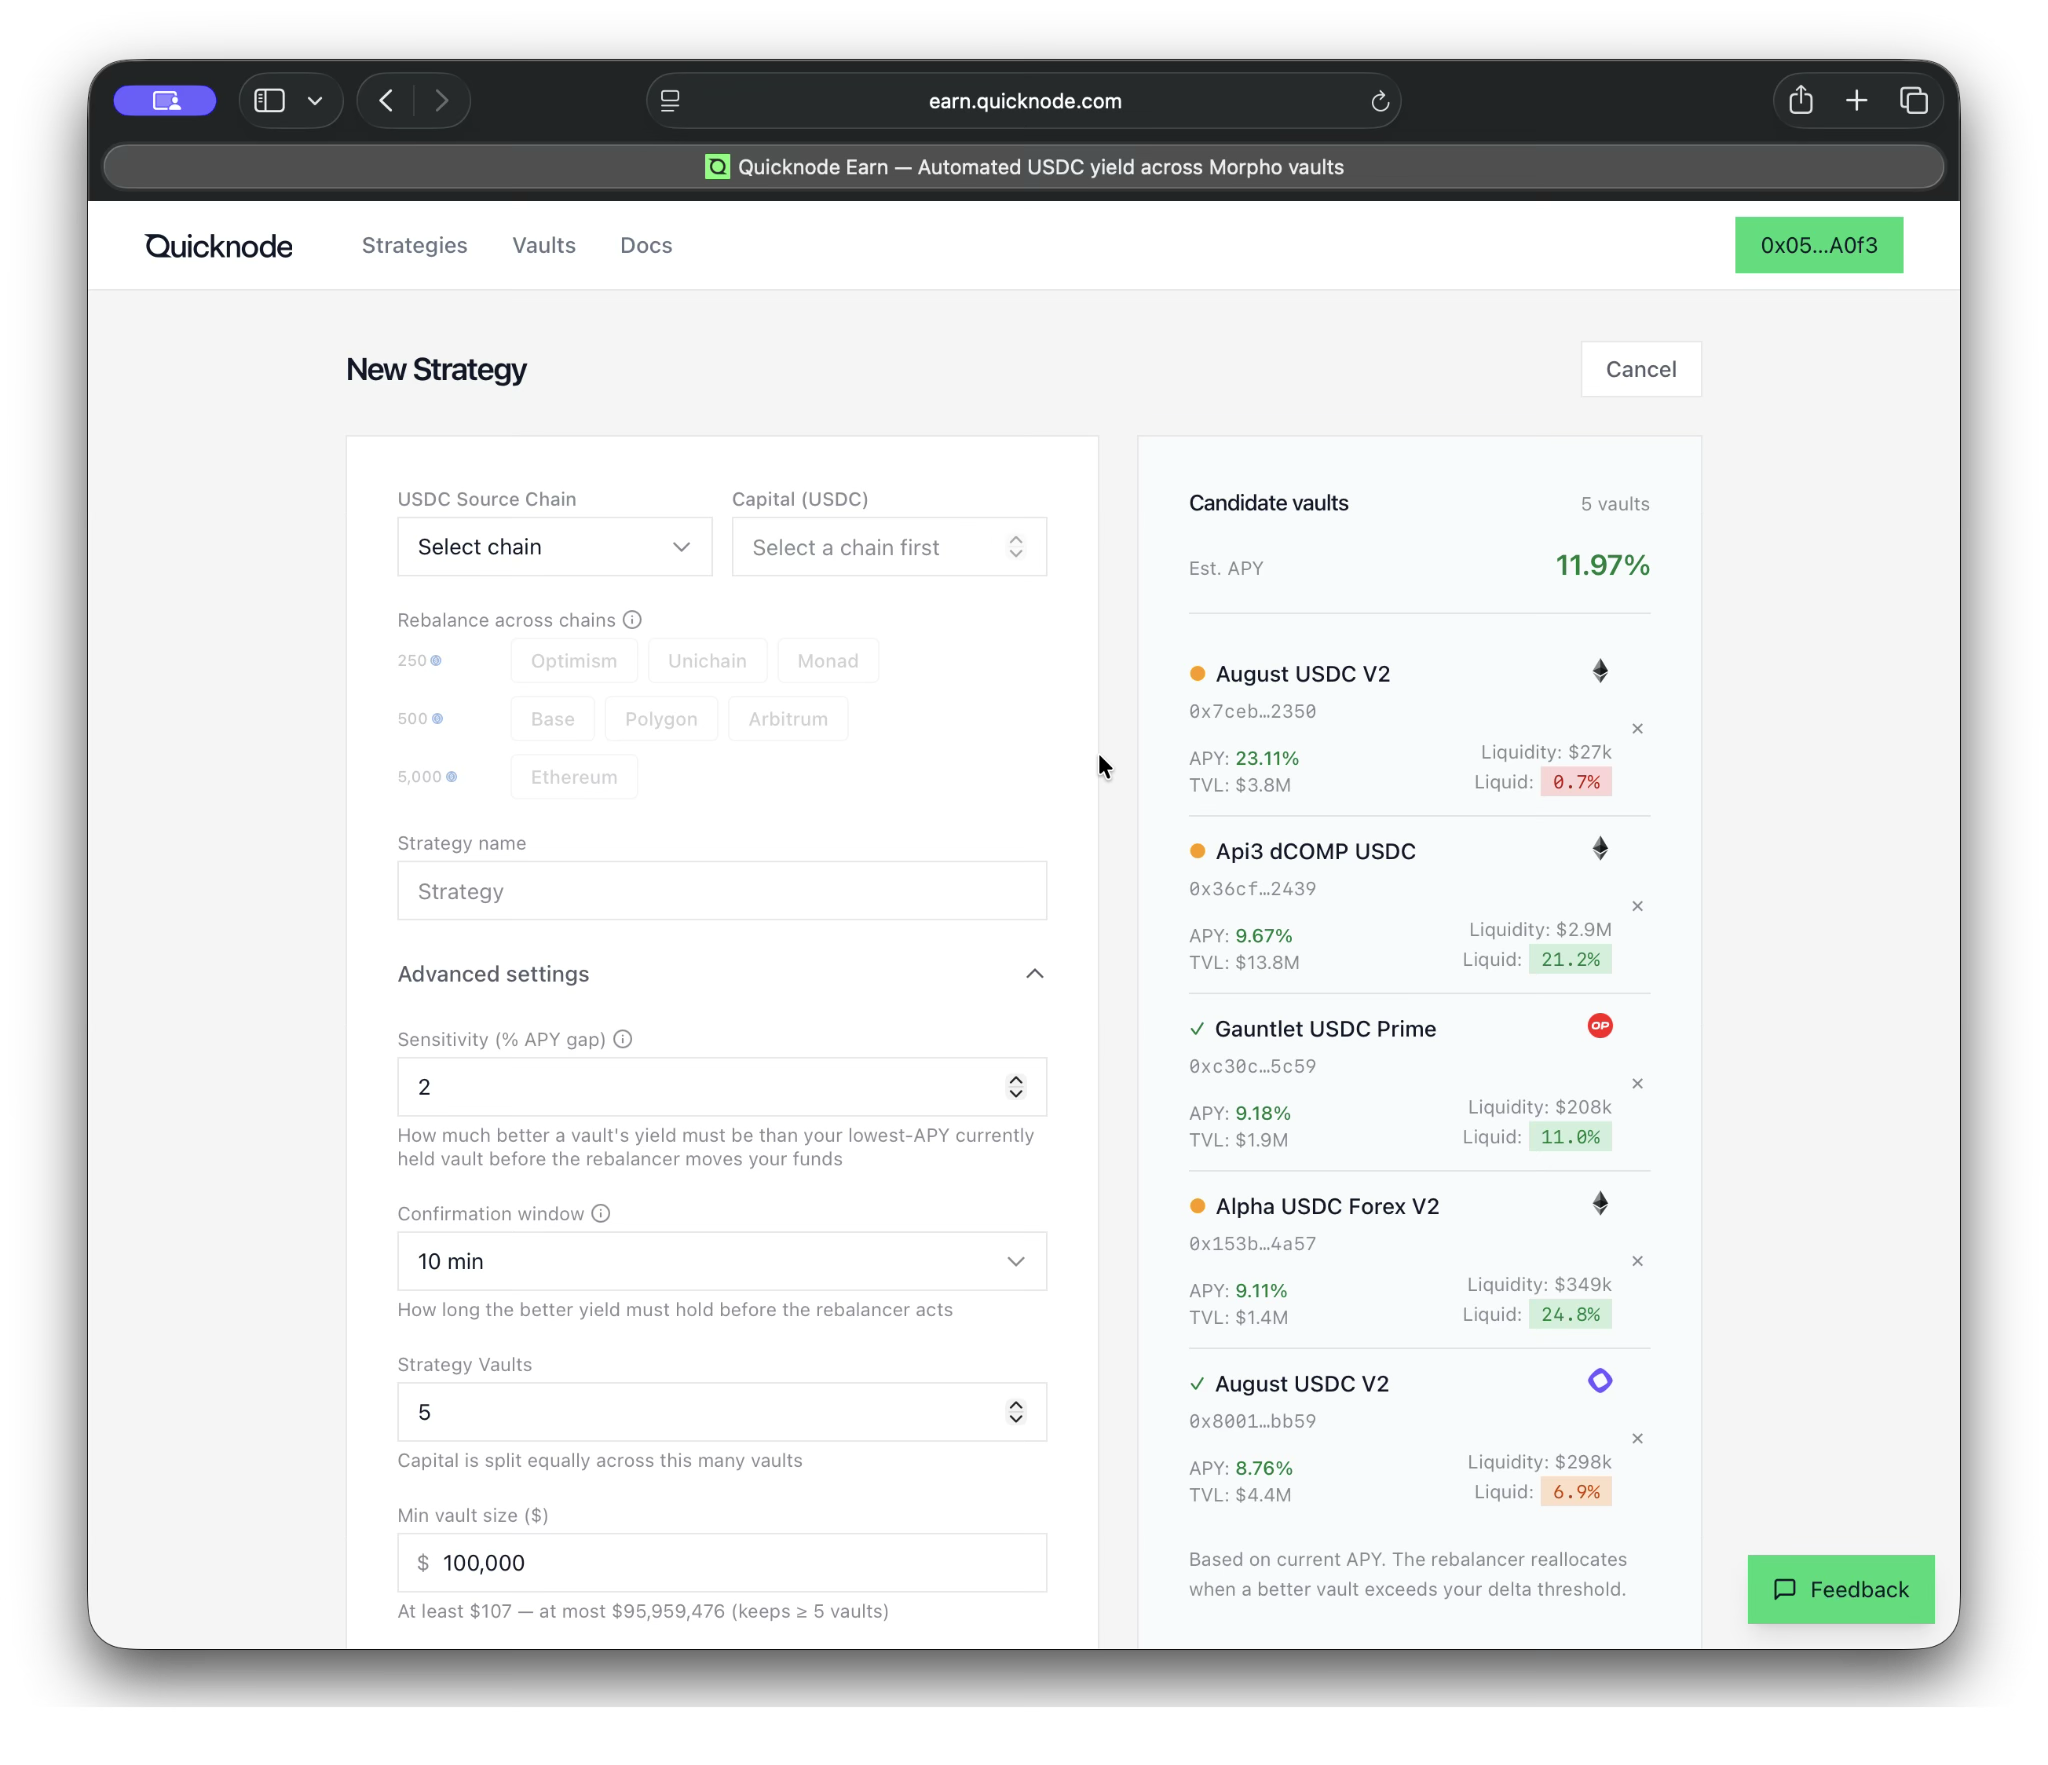2048x1765 pixels.
Task: Open the sidebar options chevron
Action: point(315,100)
